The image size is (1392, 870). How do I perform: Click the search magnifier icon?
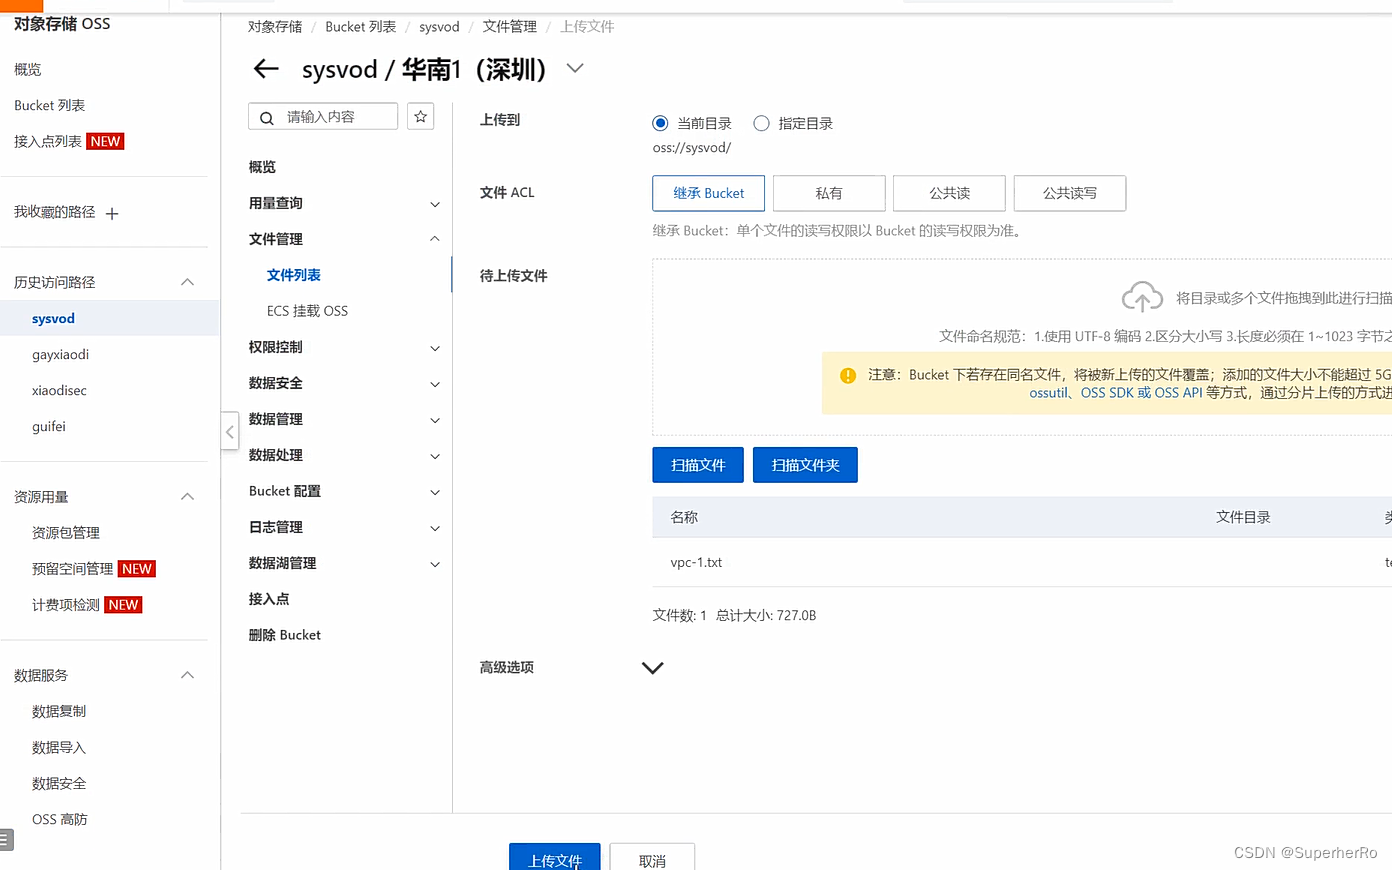click(x=267, y=118)
